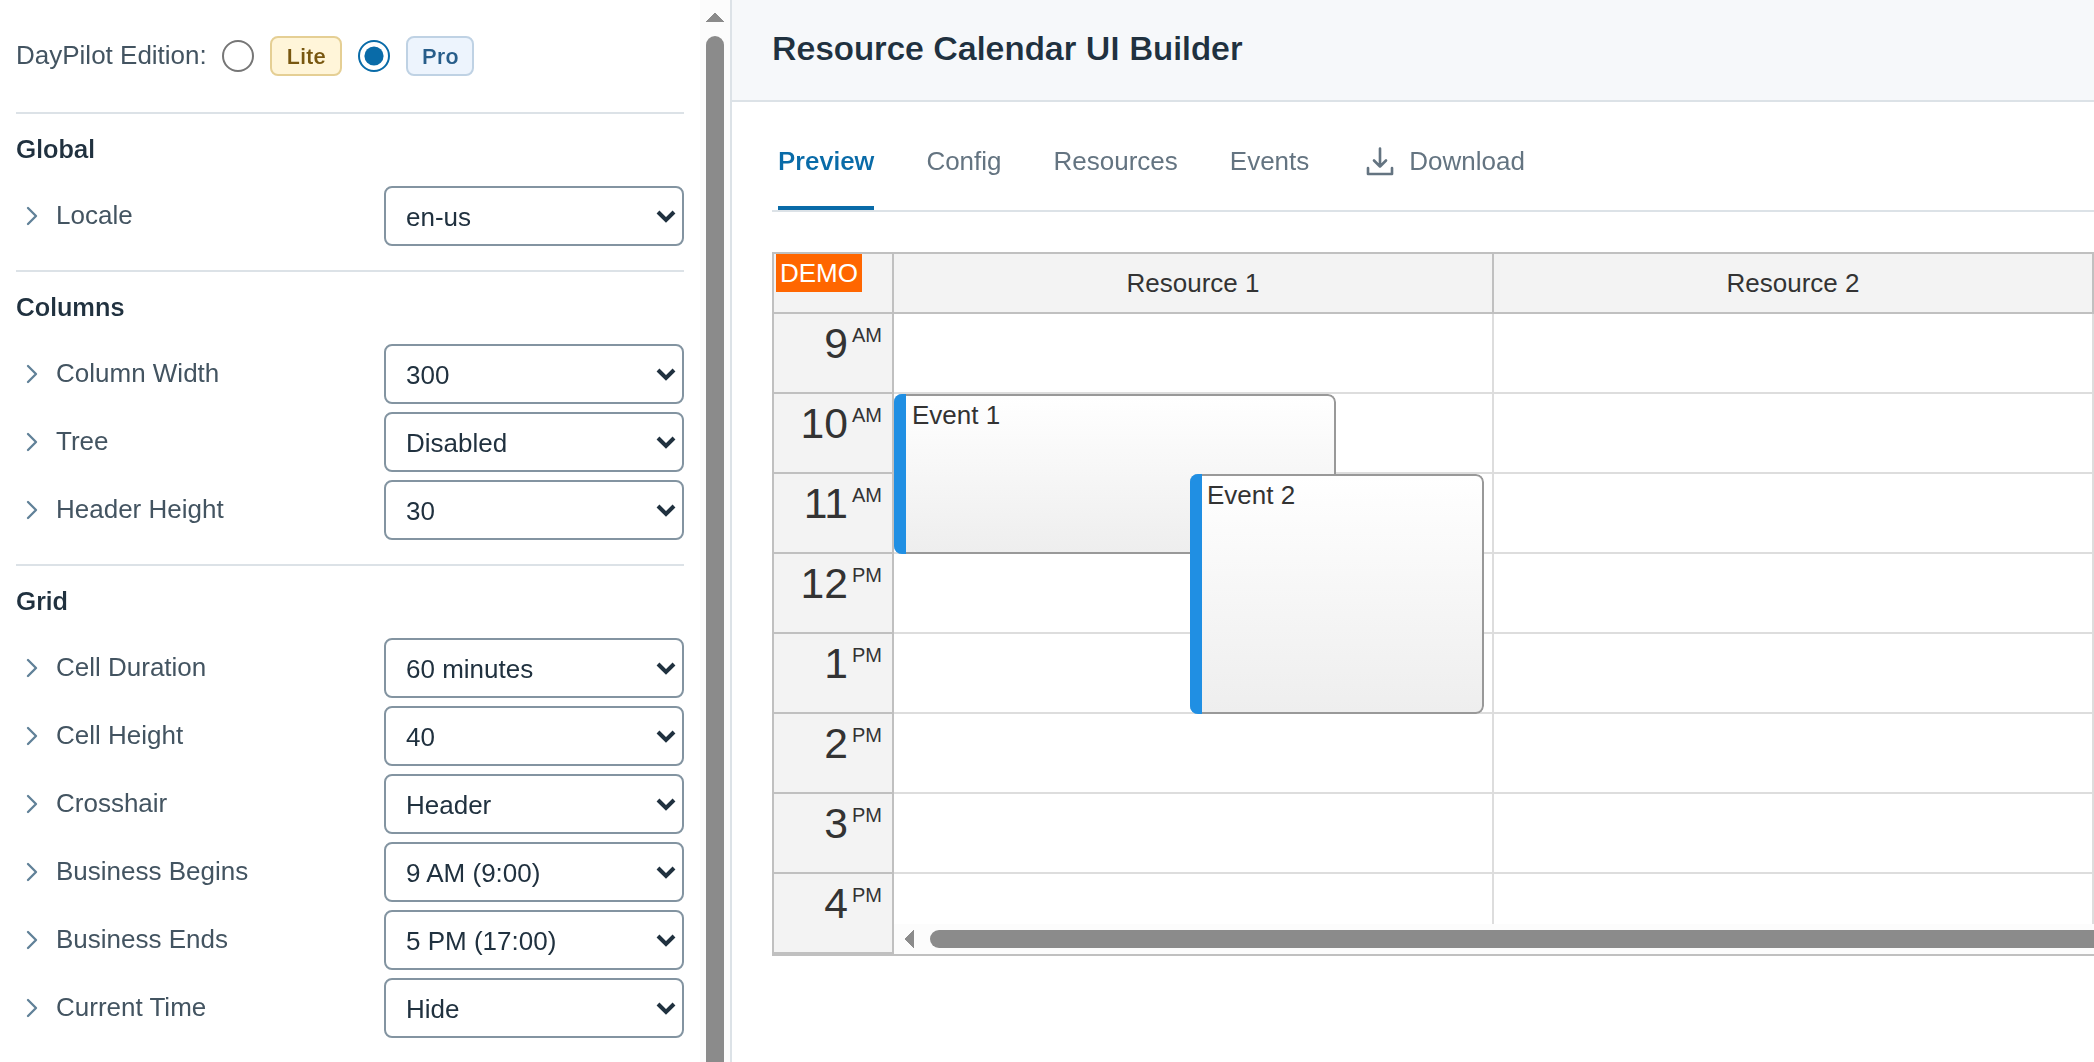The width and height of the screenshot is (2094, 1062).
Task: Expand the Cell Height chevron
Action: 32,736
